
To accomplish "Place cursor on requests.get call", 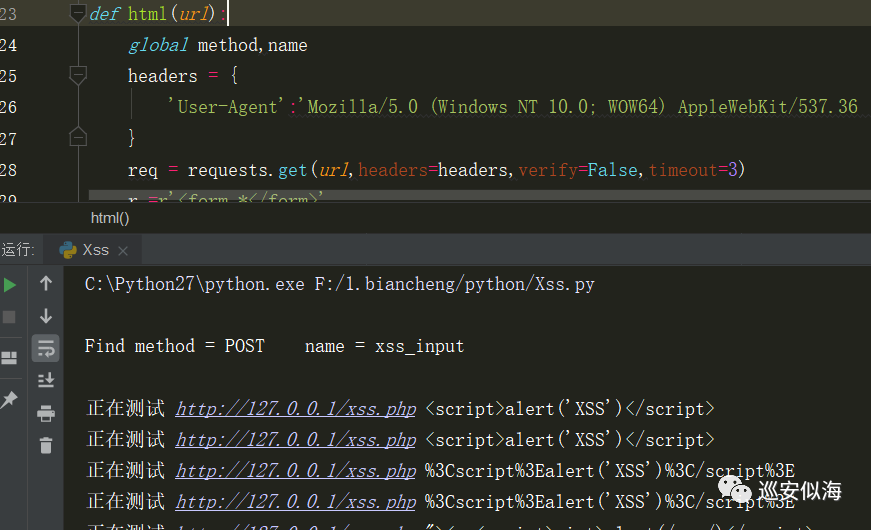I will point(247,170).
